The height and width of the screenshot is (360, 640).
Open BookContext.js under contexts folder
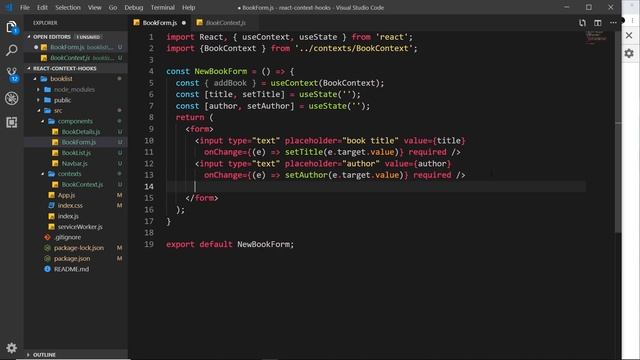pos(76,184)
